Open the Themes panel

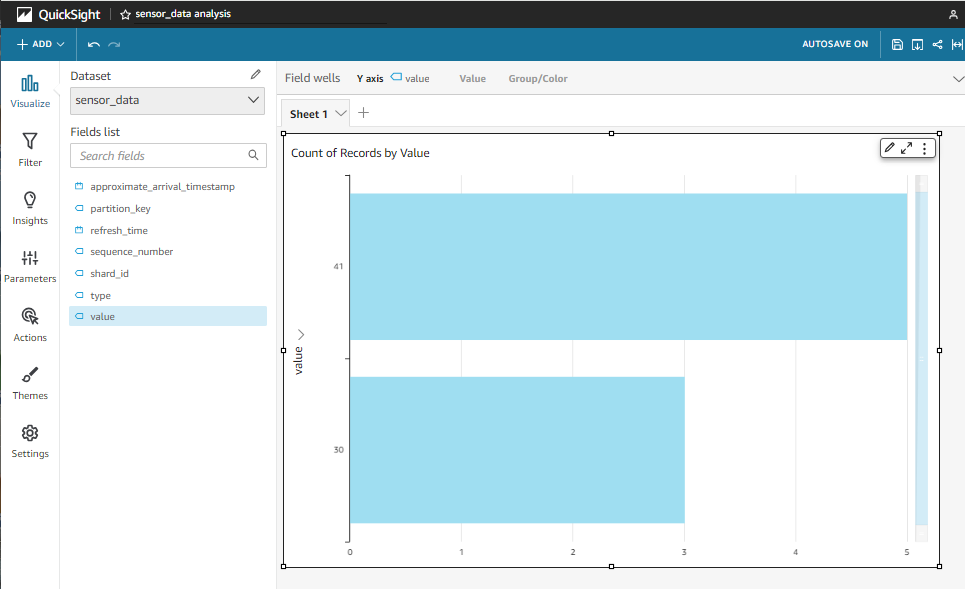(x=30, y=383)
